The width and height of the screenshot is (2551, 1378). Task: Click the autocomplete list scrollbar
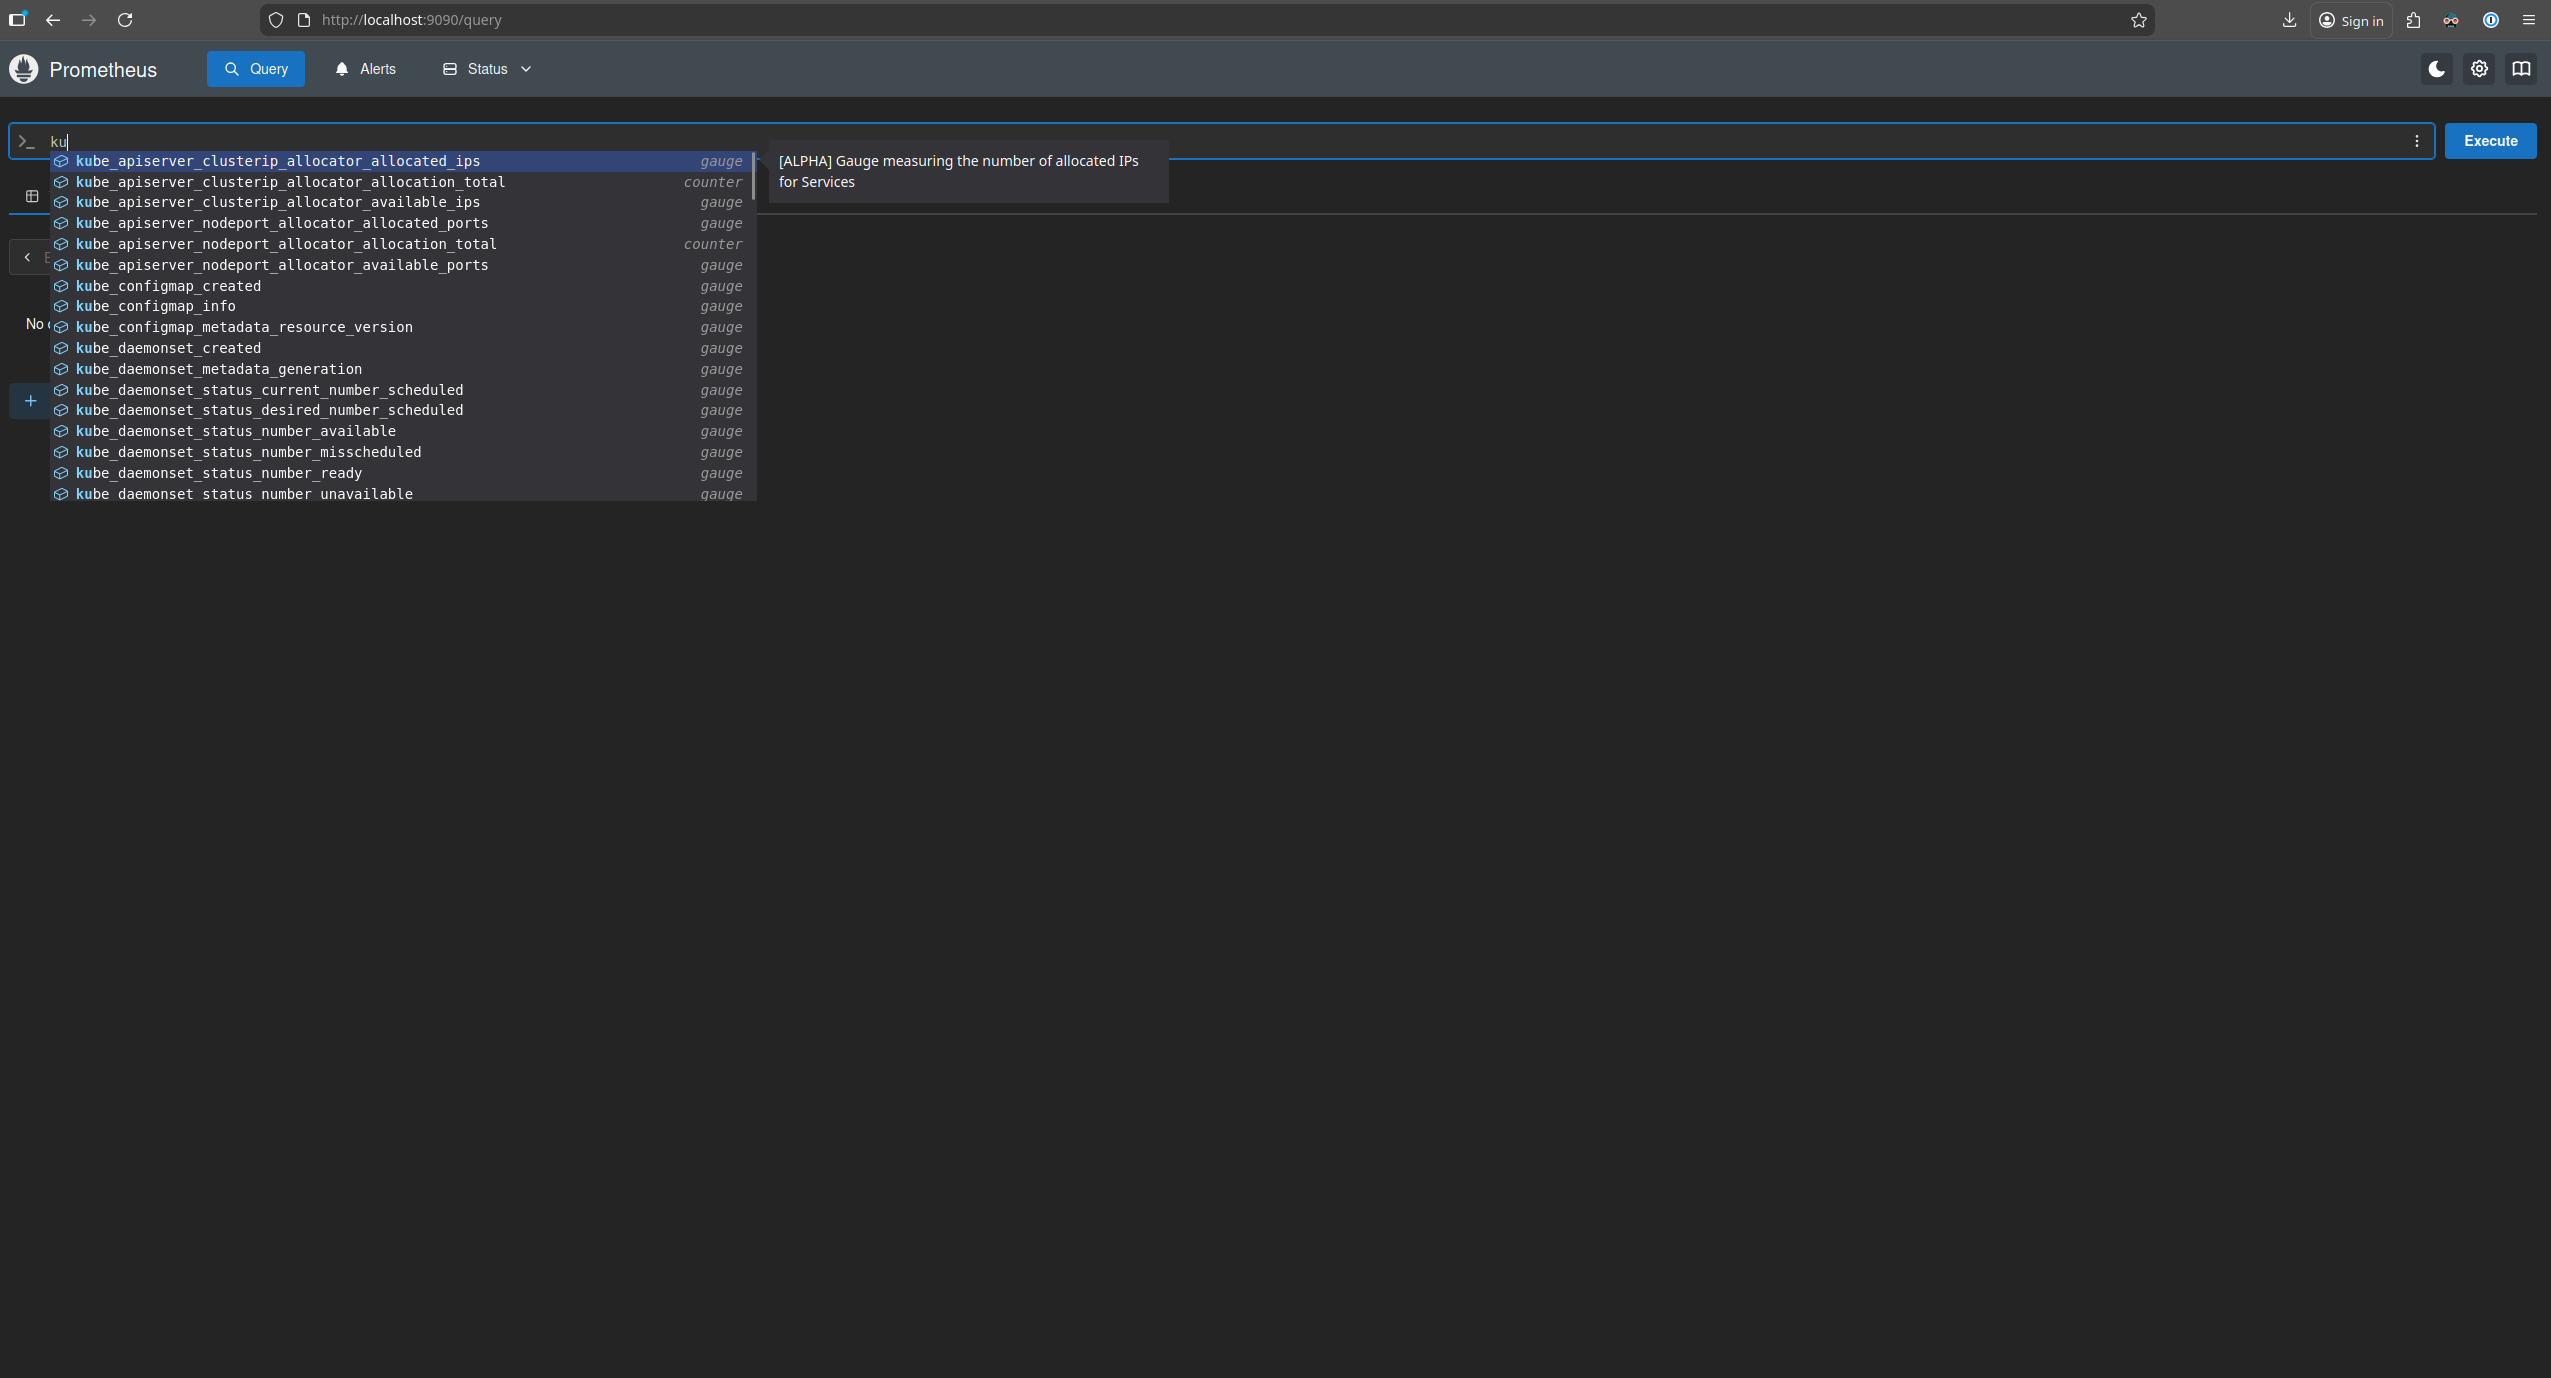tap(753, 177)
